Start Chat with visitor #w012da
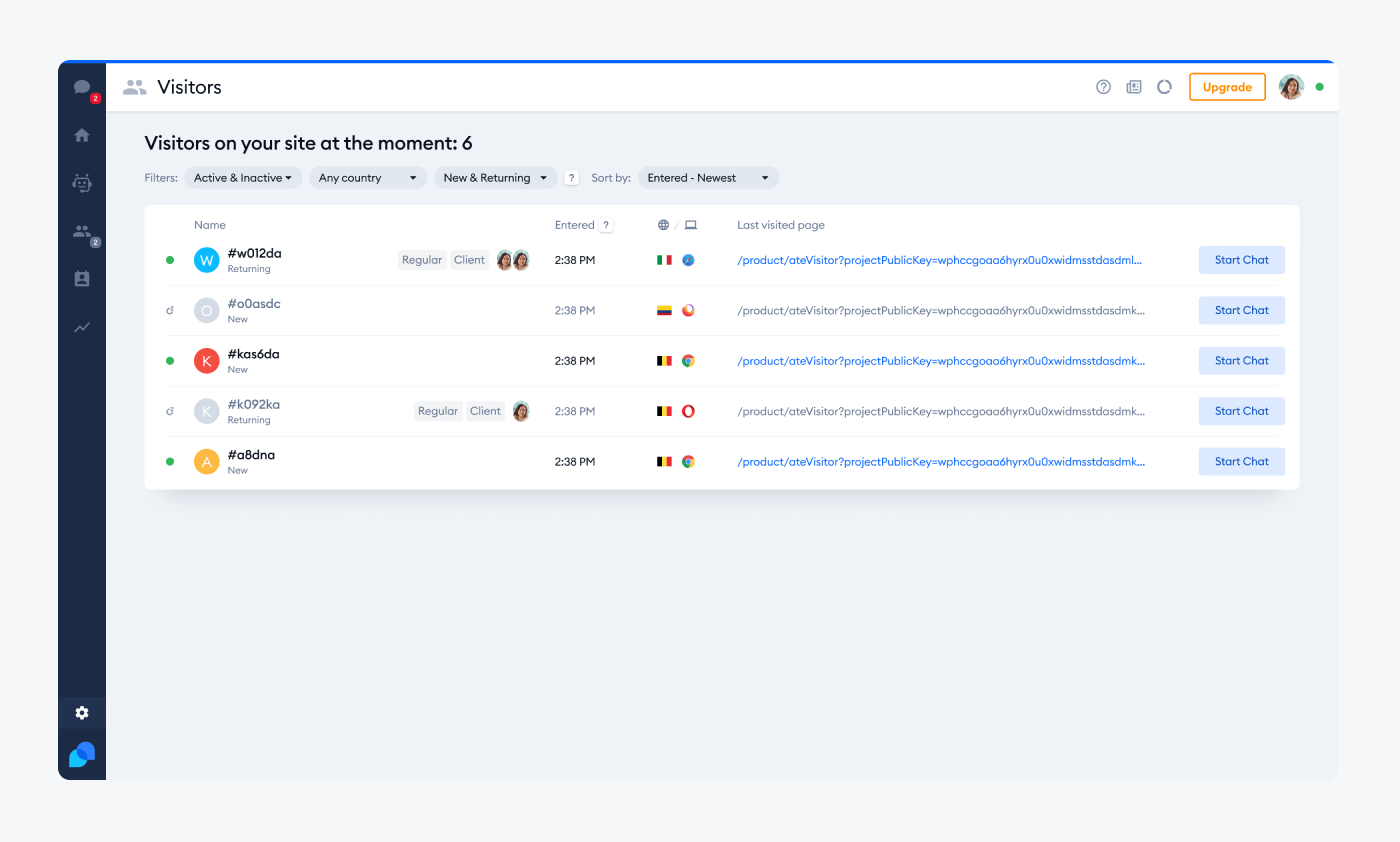 click(1242, 260)
